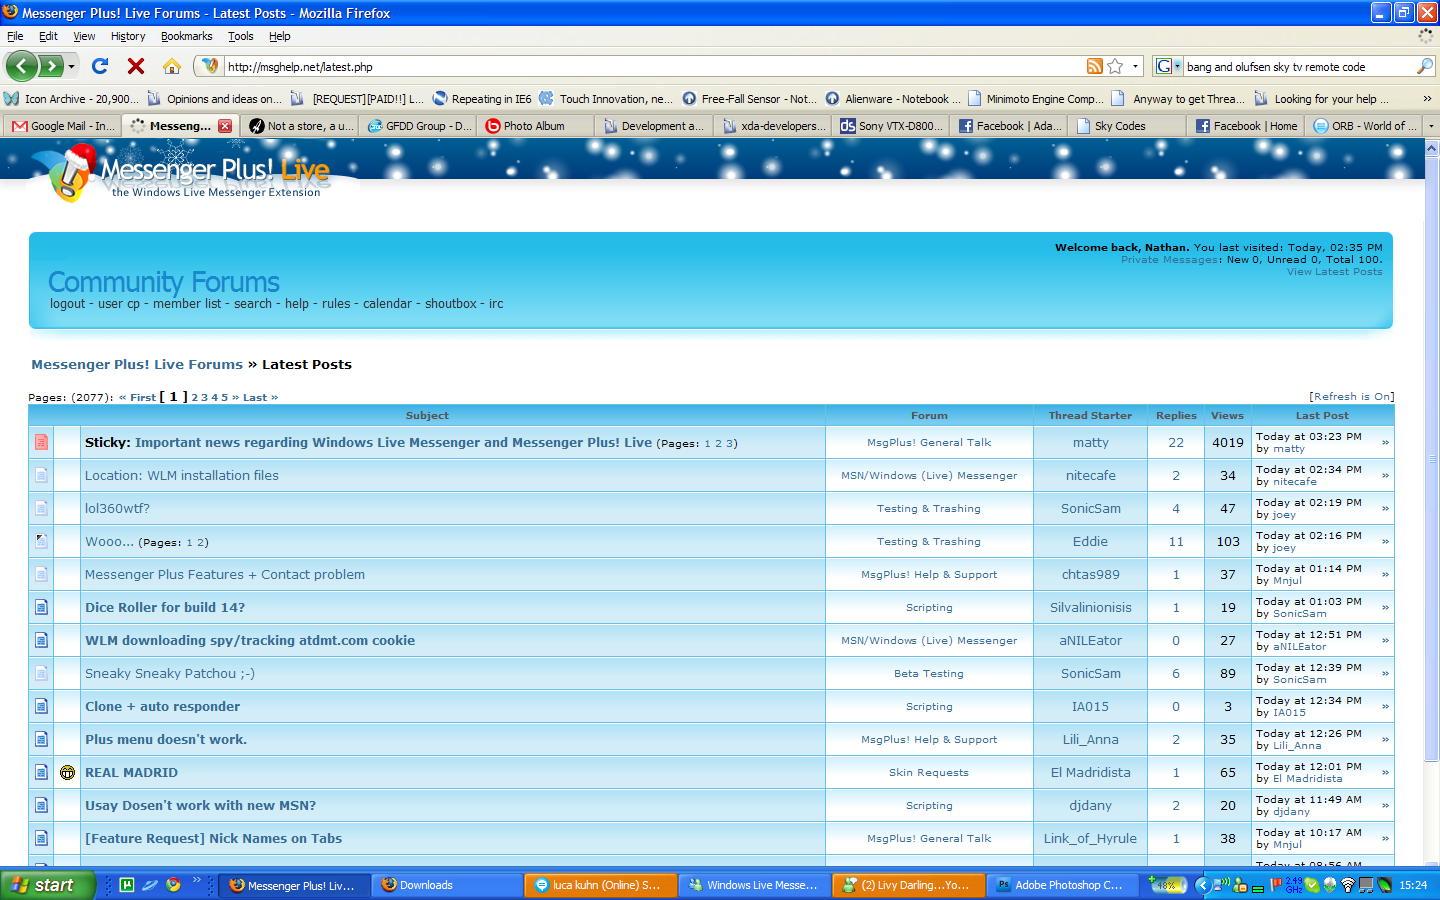Click the red Stop loading icon
This screenshot has width=1440, height=900.
tap(136, 66)
